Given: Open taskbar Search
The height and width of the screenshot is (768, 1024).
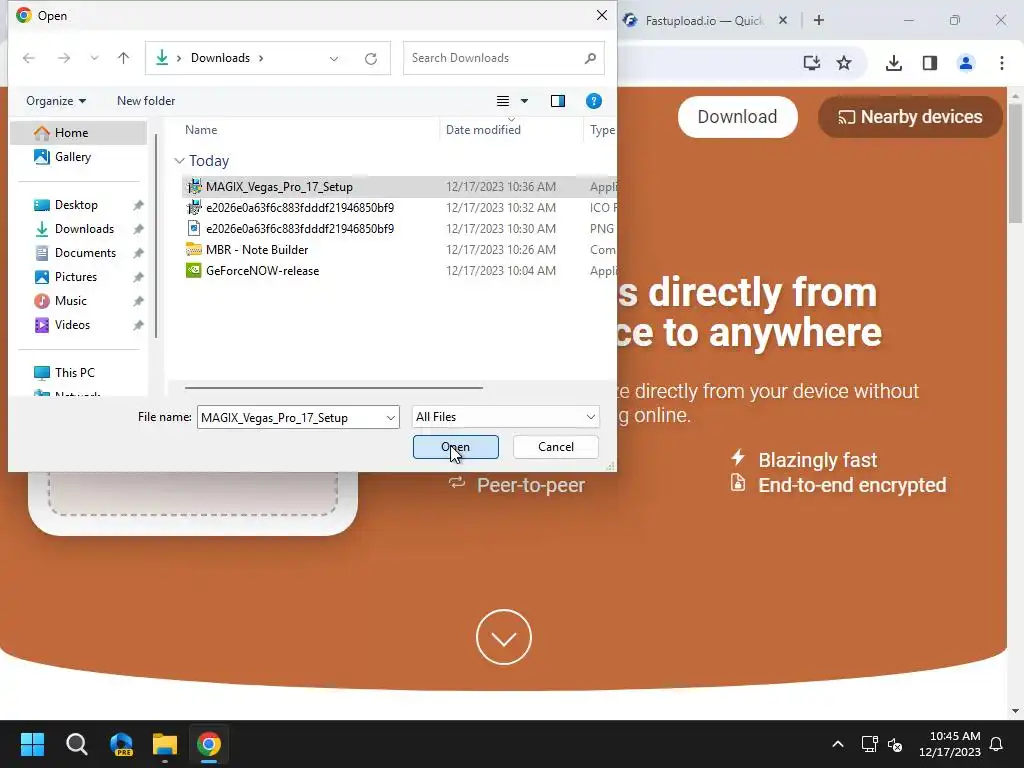Looking at the screenshot, I should pos(76,744).
